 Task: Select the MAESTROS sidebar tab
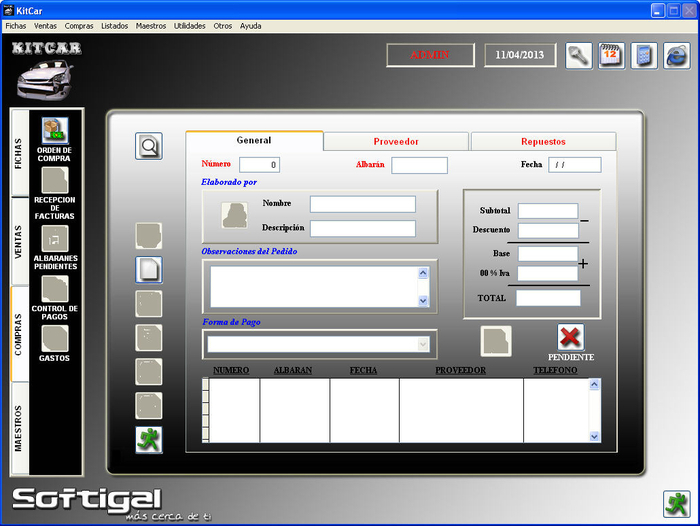[19, 428]
